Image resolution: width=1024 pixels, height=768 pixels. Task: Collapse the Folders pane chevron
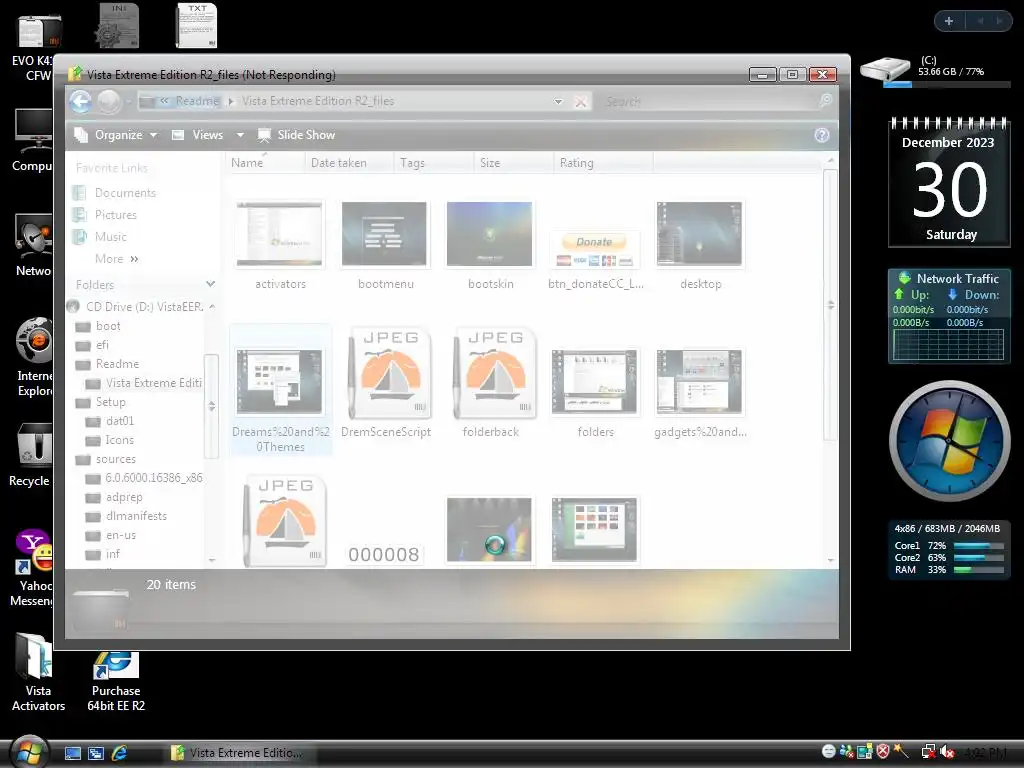(210, 284)
